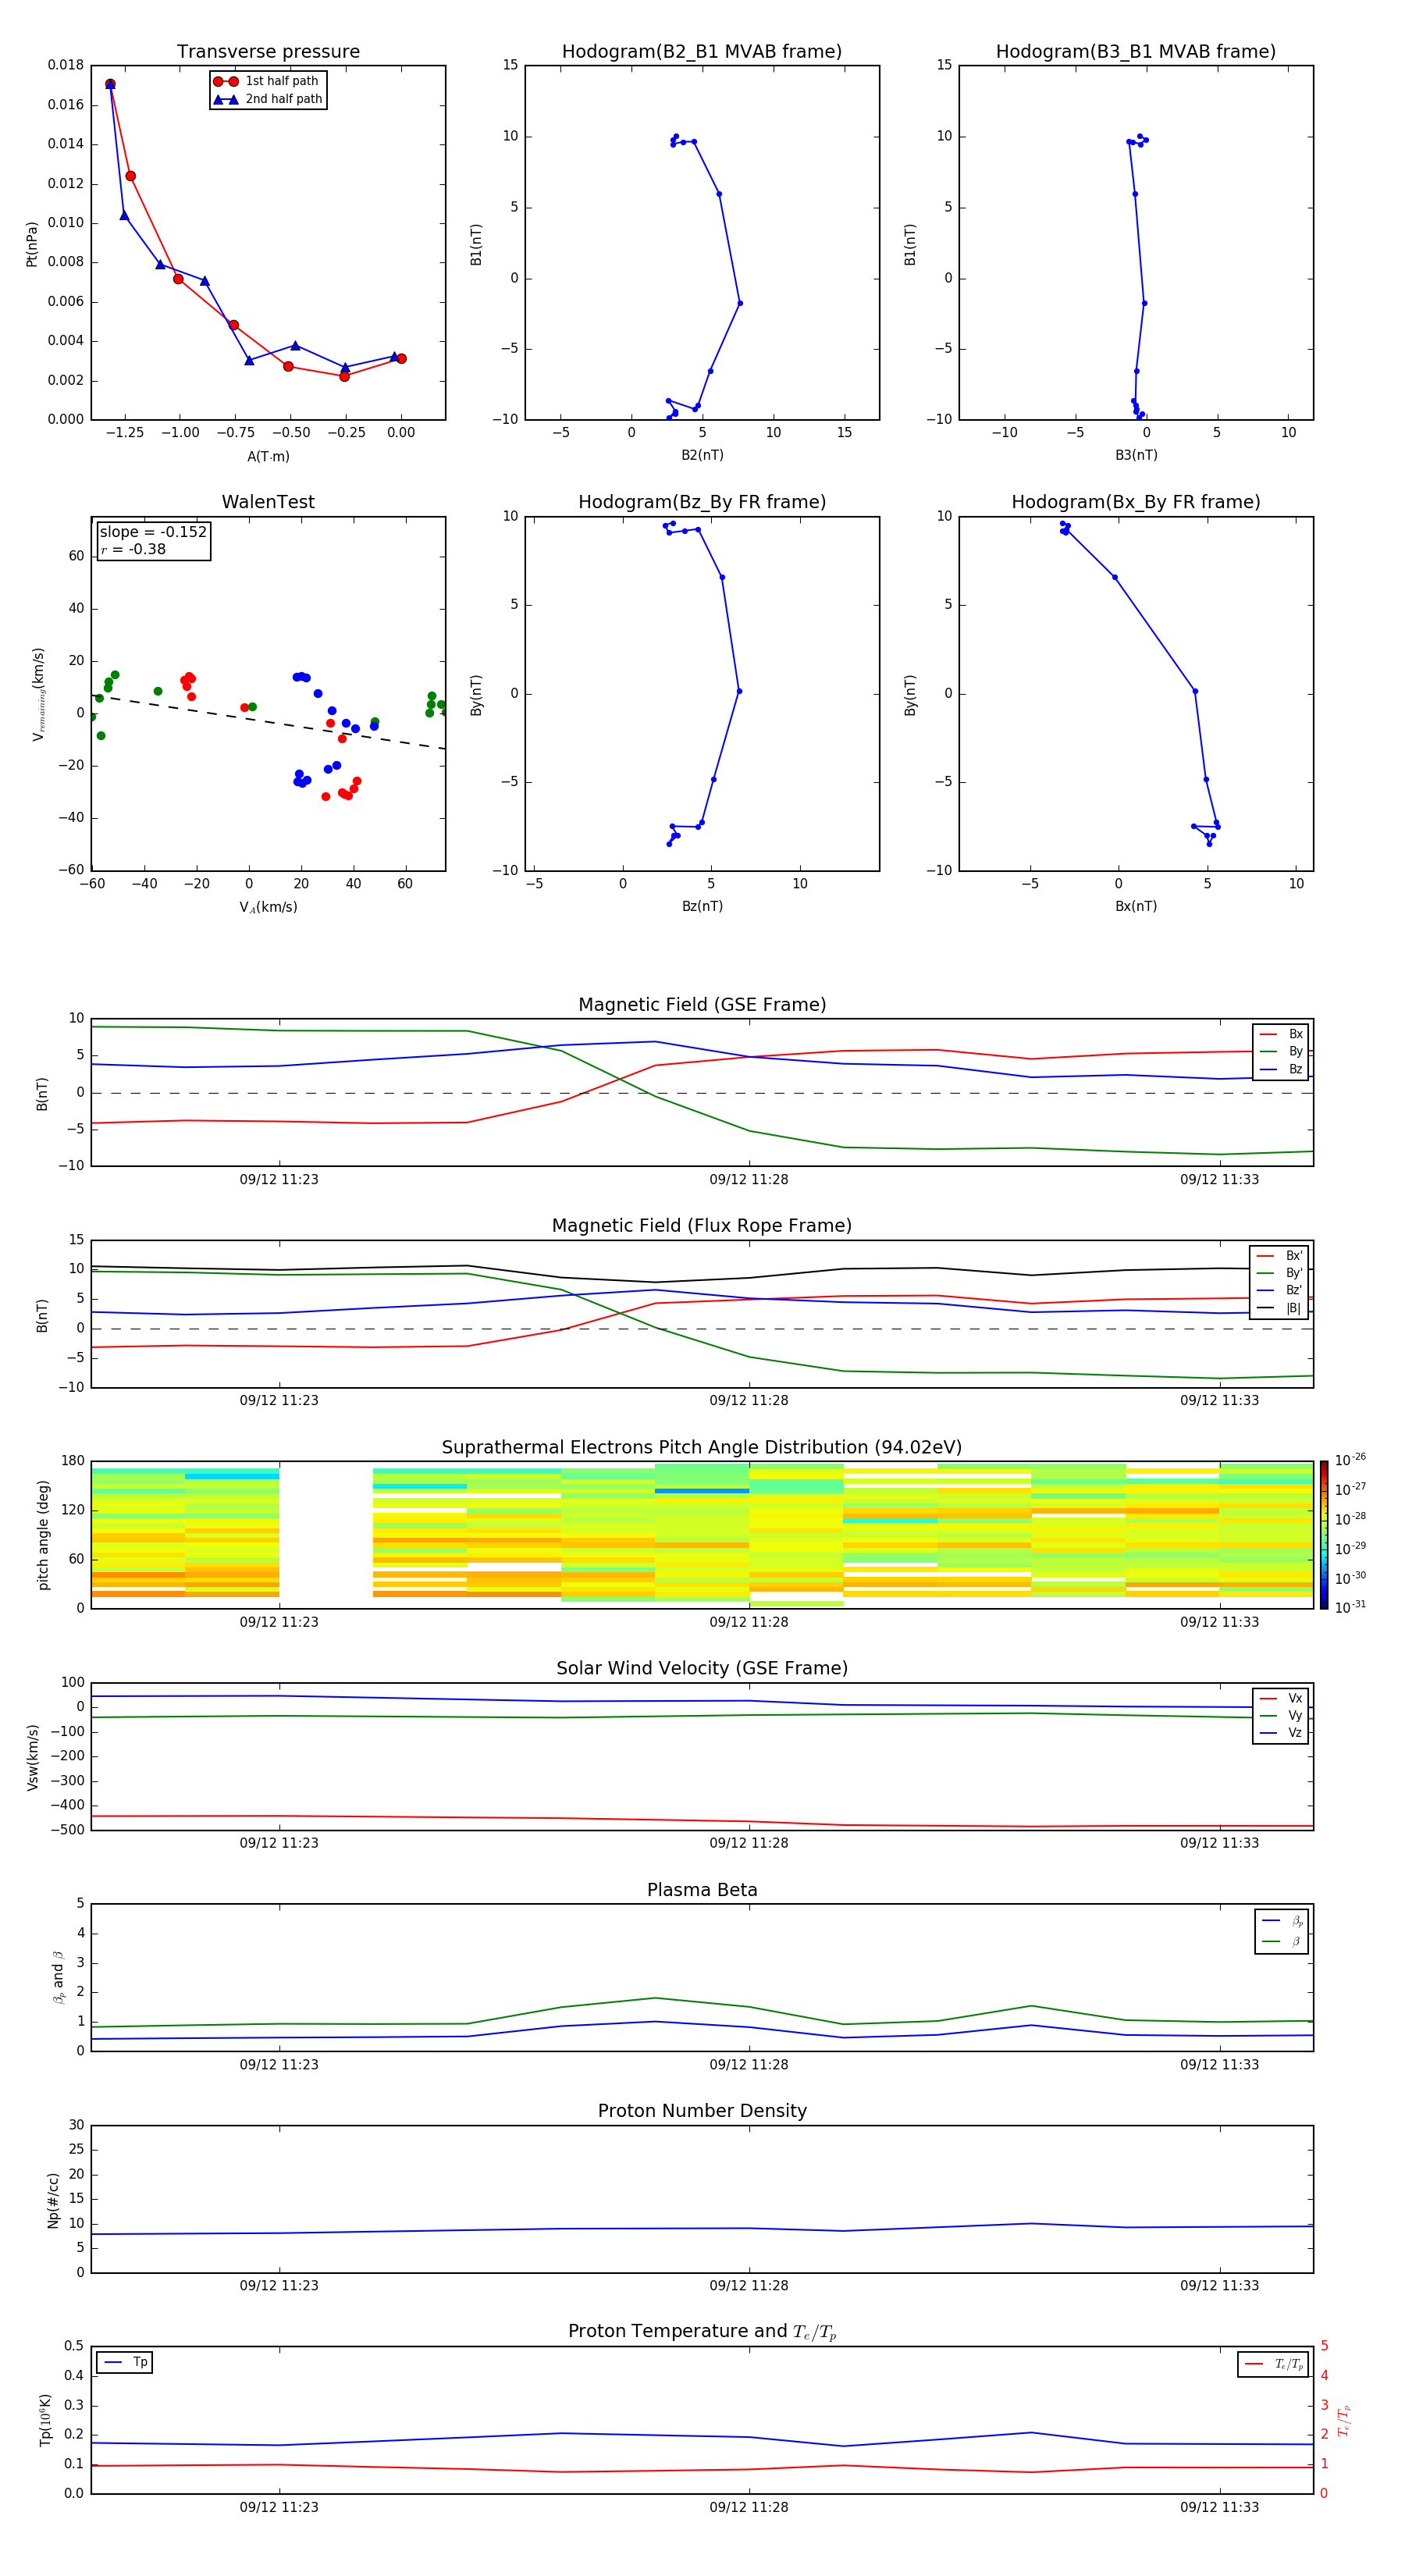
Task: Click the 'Np(#/cc)' axis label
Action: 53,2200
